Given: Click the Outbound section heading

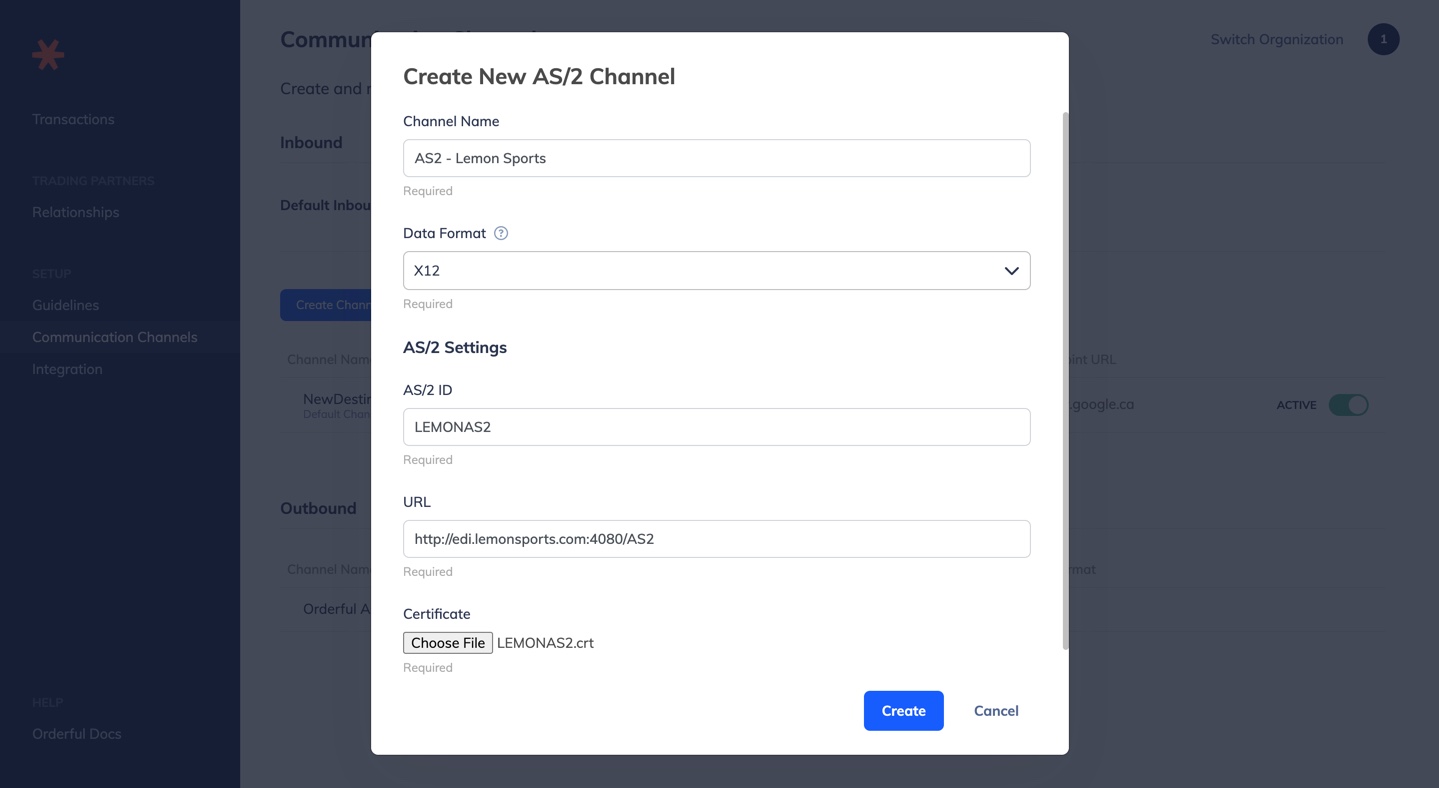Looking at the screenshot, I should tap(318, 508).
